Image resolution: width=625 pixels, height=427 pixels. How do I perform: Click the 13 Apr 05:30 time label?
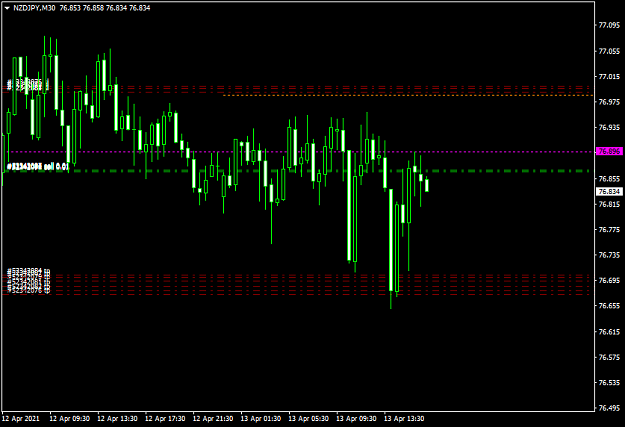309,419
